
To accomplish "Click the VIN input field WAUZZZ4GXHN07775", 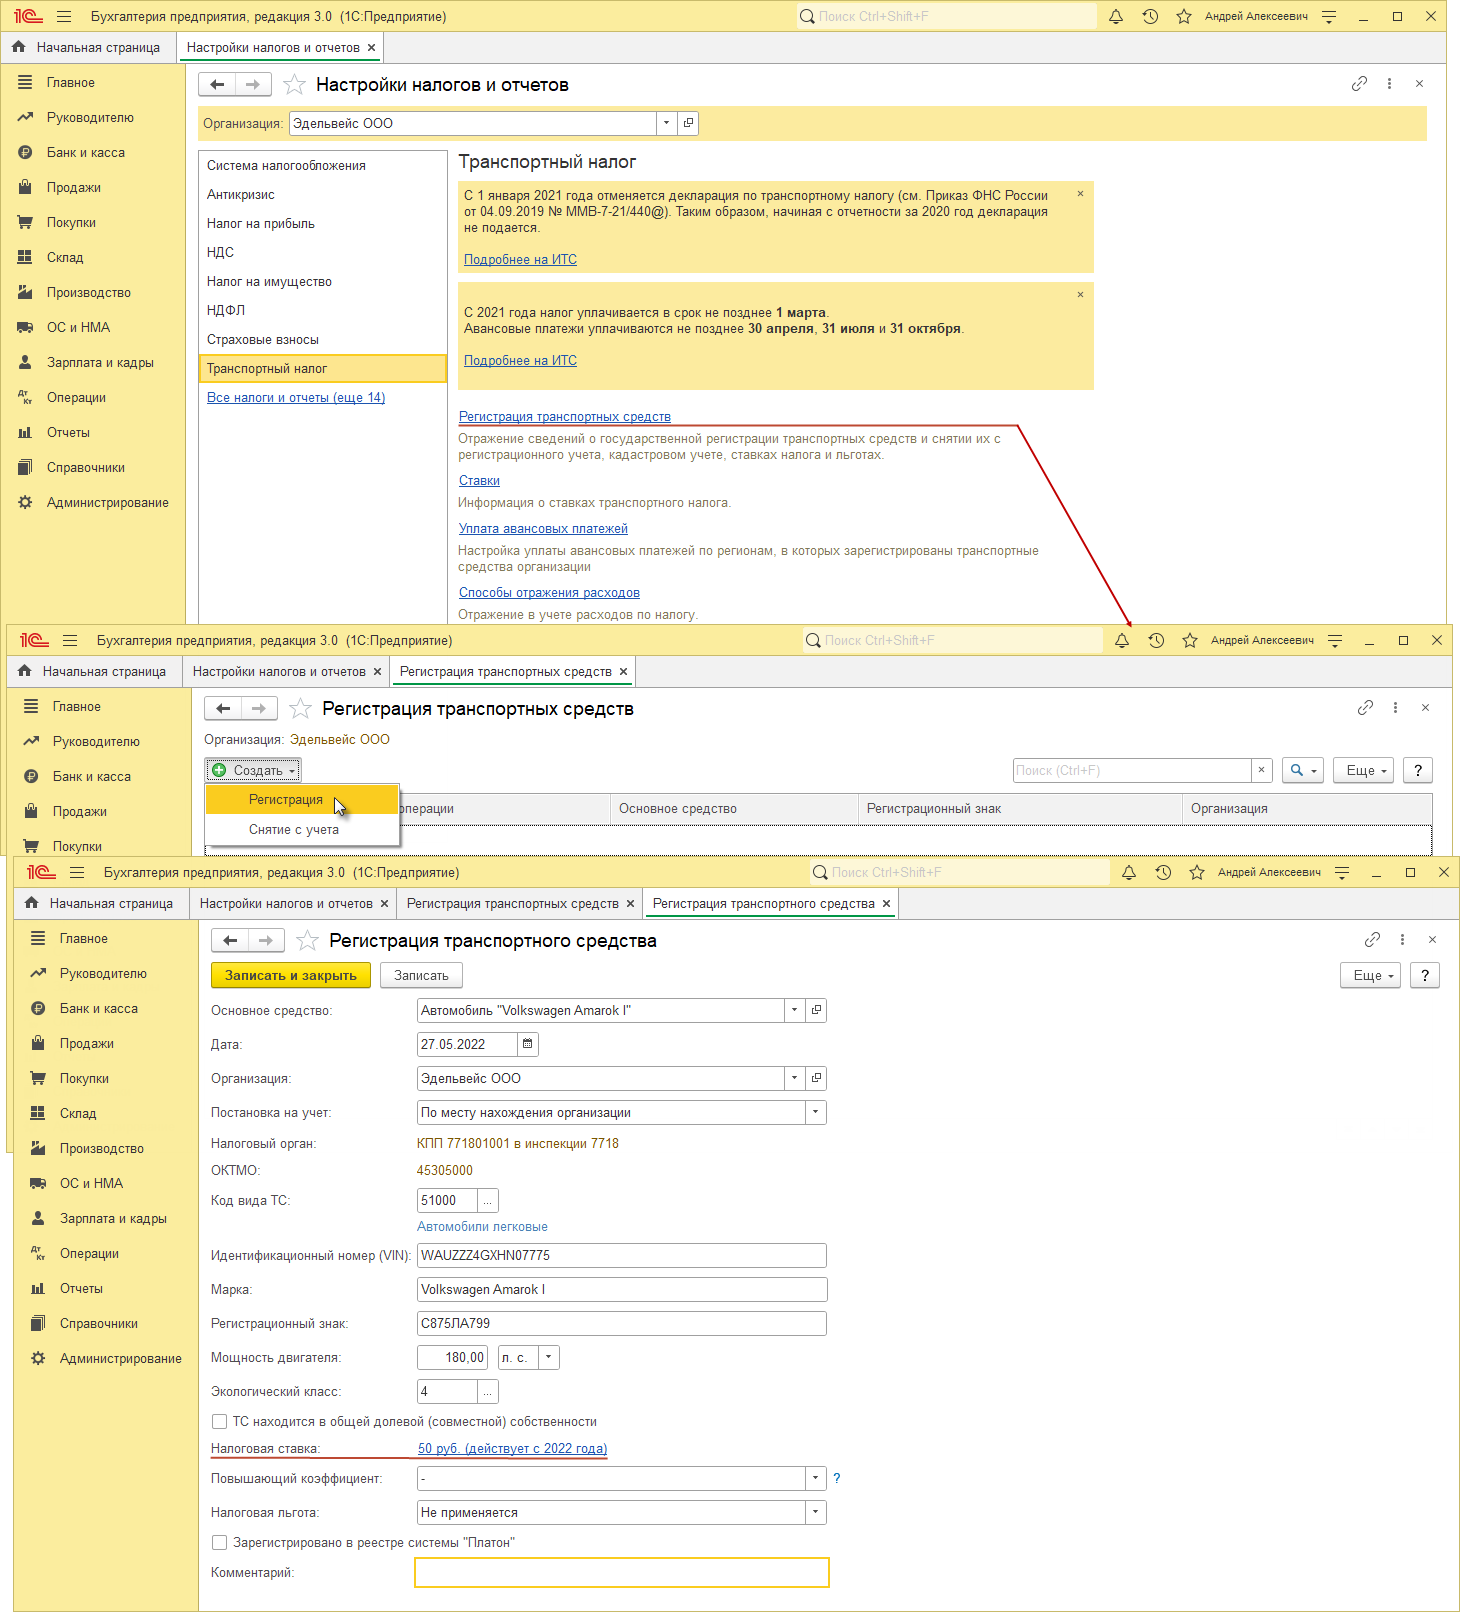I will [622, 1255].
